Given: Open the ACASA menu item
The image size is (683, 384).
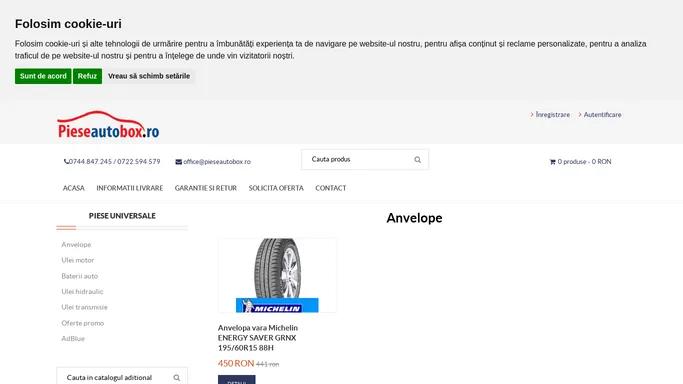Looking at the screenshot, I should click(x=74, y=188).
